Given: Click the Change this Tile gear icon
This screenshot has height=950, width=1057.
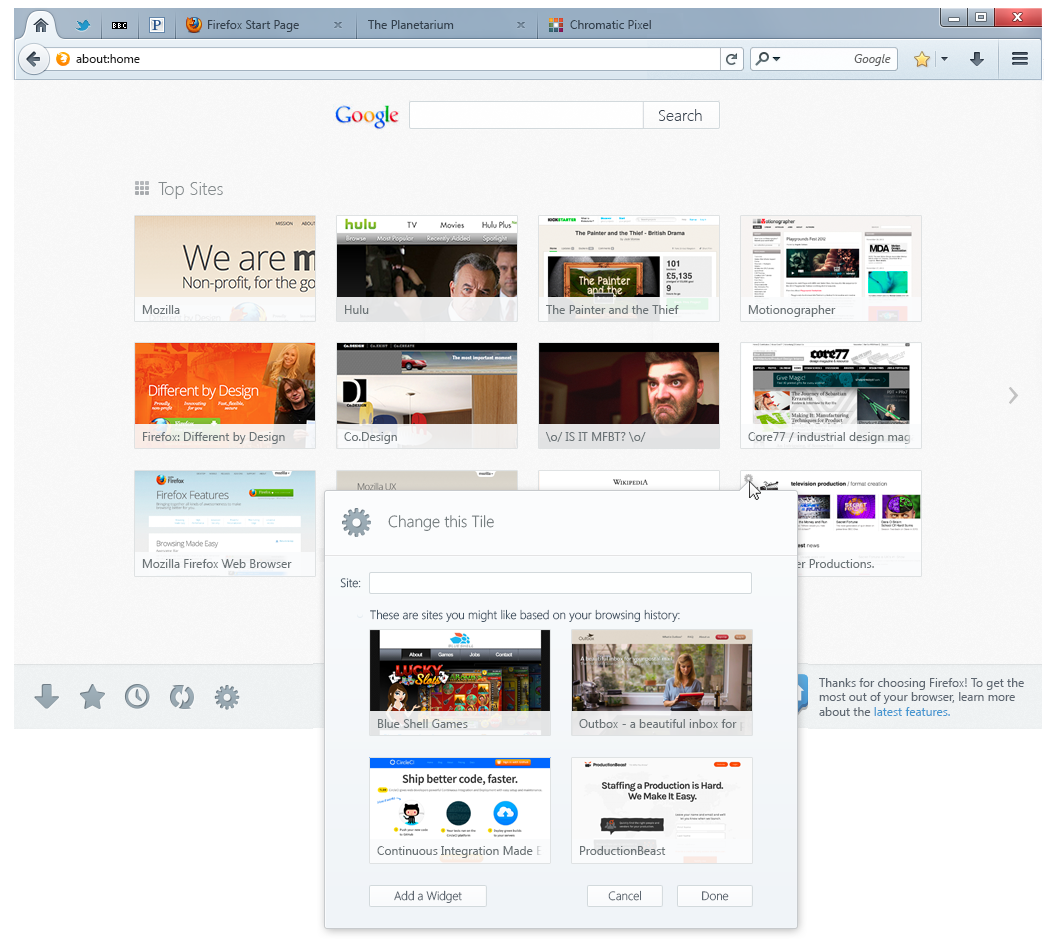Looking at the screenshot, I should point(357,522).
